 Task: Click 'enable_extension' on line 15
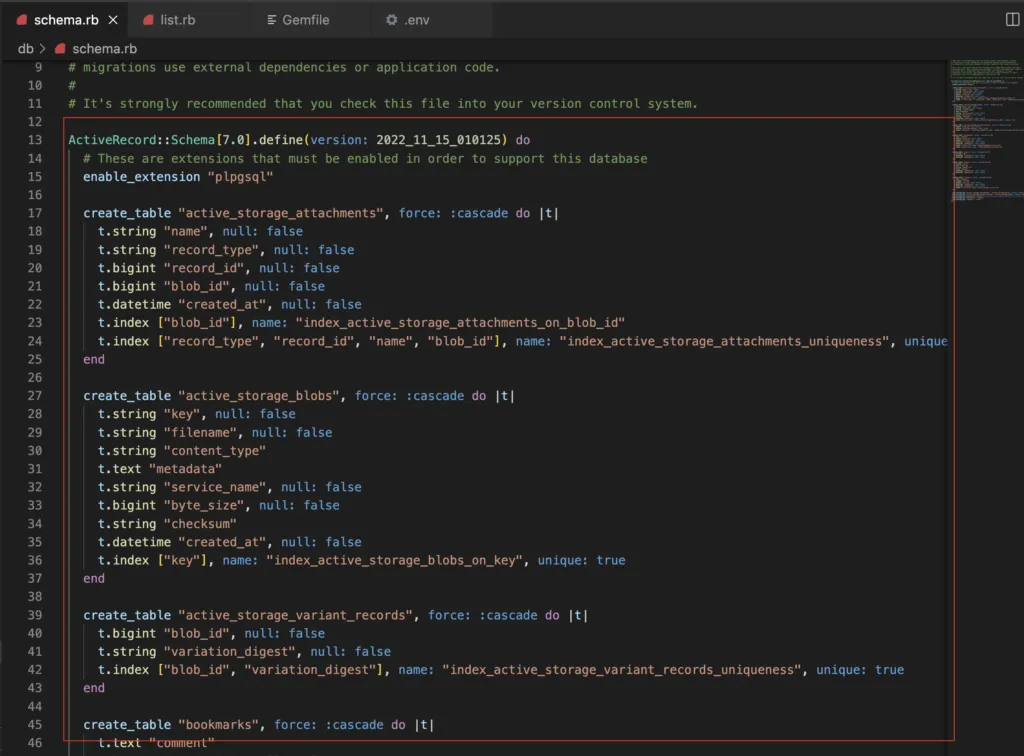pyautogui.click(x=142, y=177)
